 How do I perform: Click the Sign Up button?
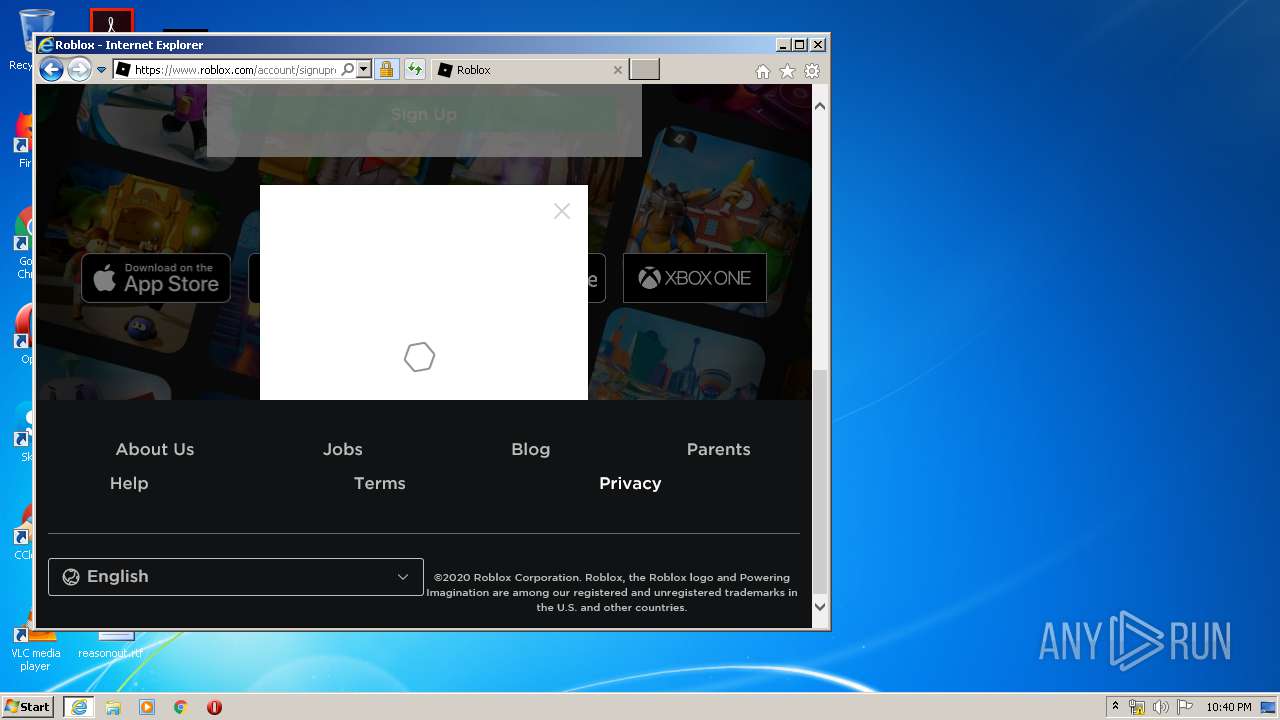pos(424,114)
